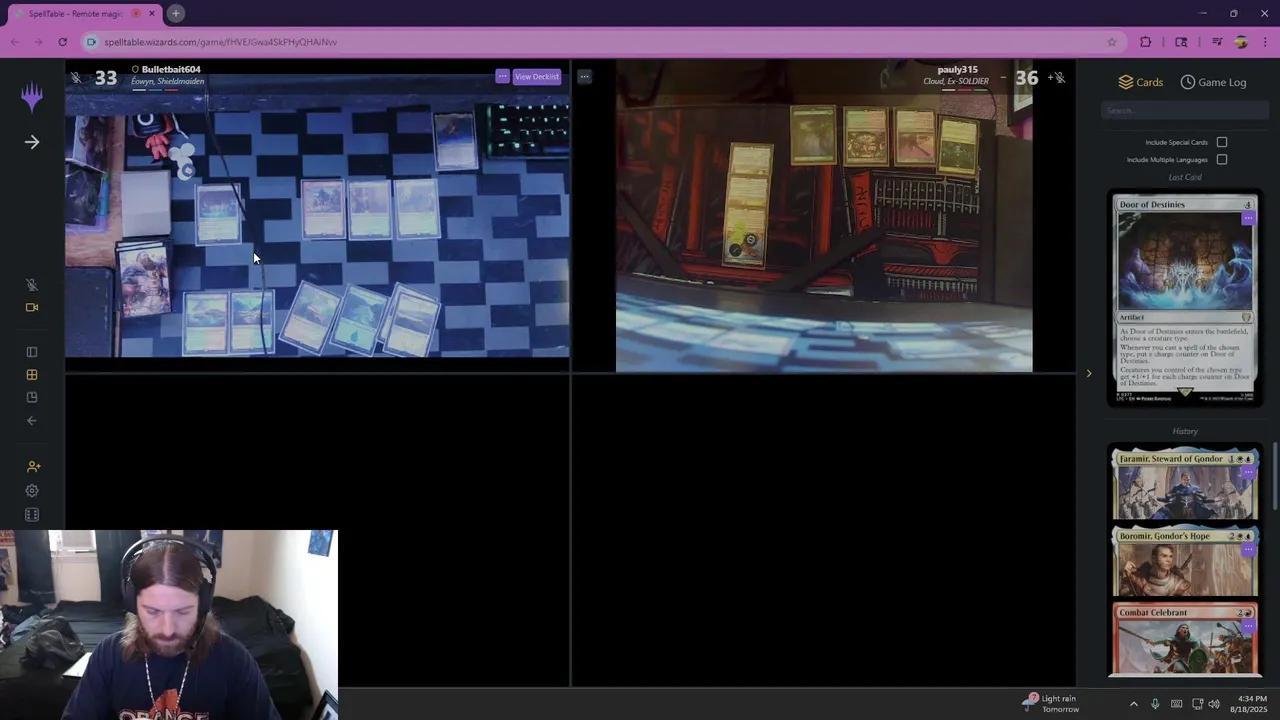
Task: Bookmark this page with star icon
Action: pyautogui.click(x=1111, y=42)
